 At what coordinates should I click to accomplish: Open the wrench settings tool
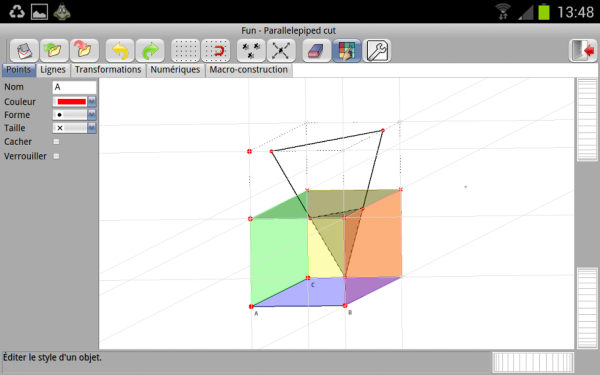[x=377, y=50]
